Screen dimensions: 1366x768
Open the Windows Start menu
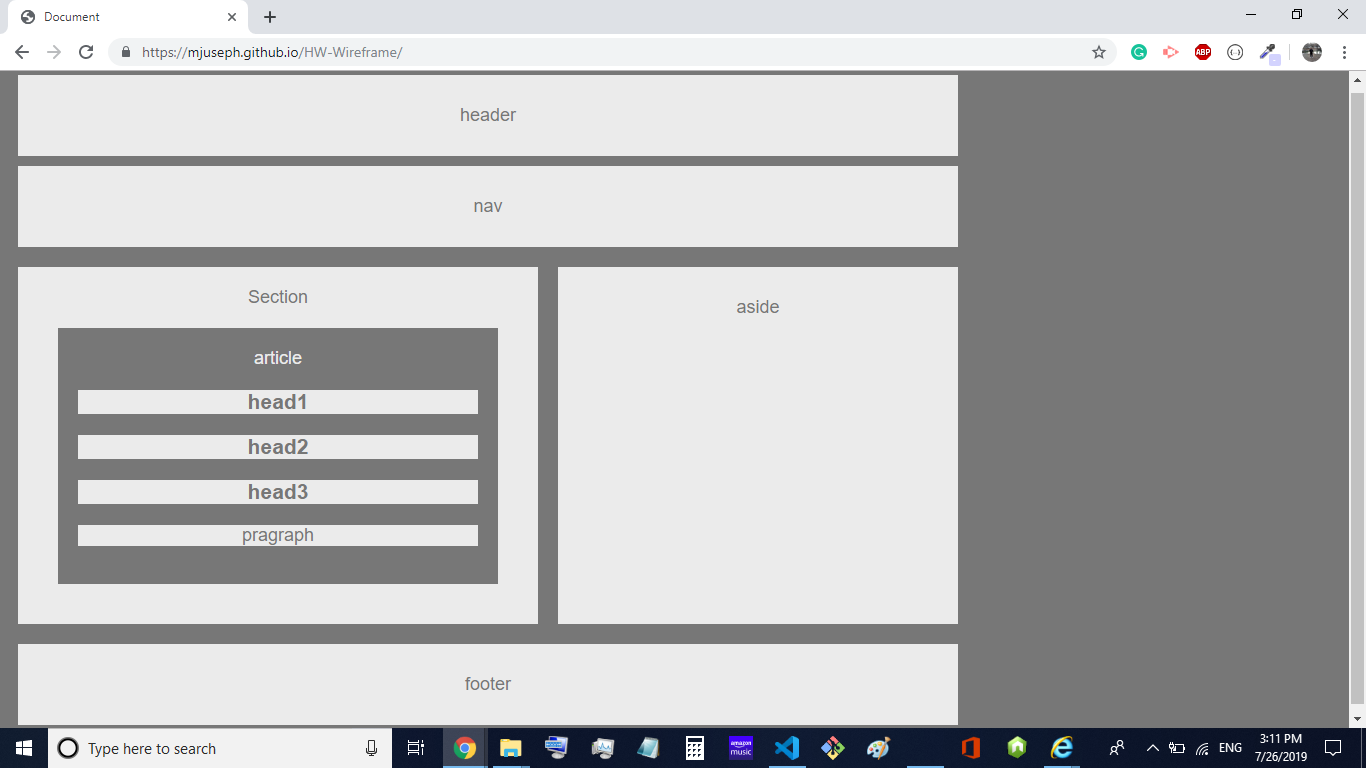tap(24, 748)
